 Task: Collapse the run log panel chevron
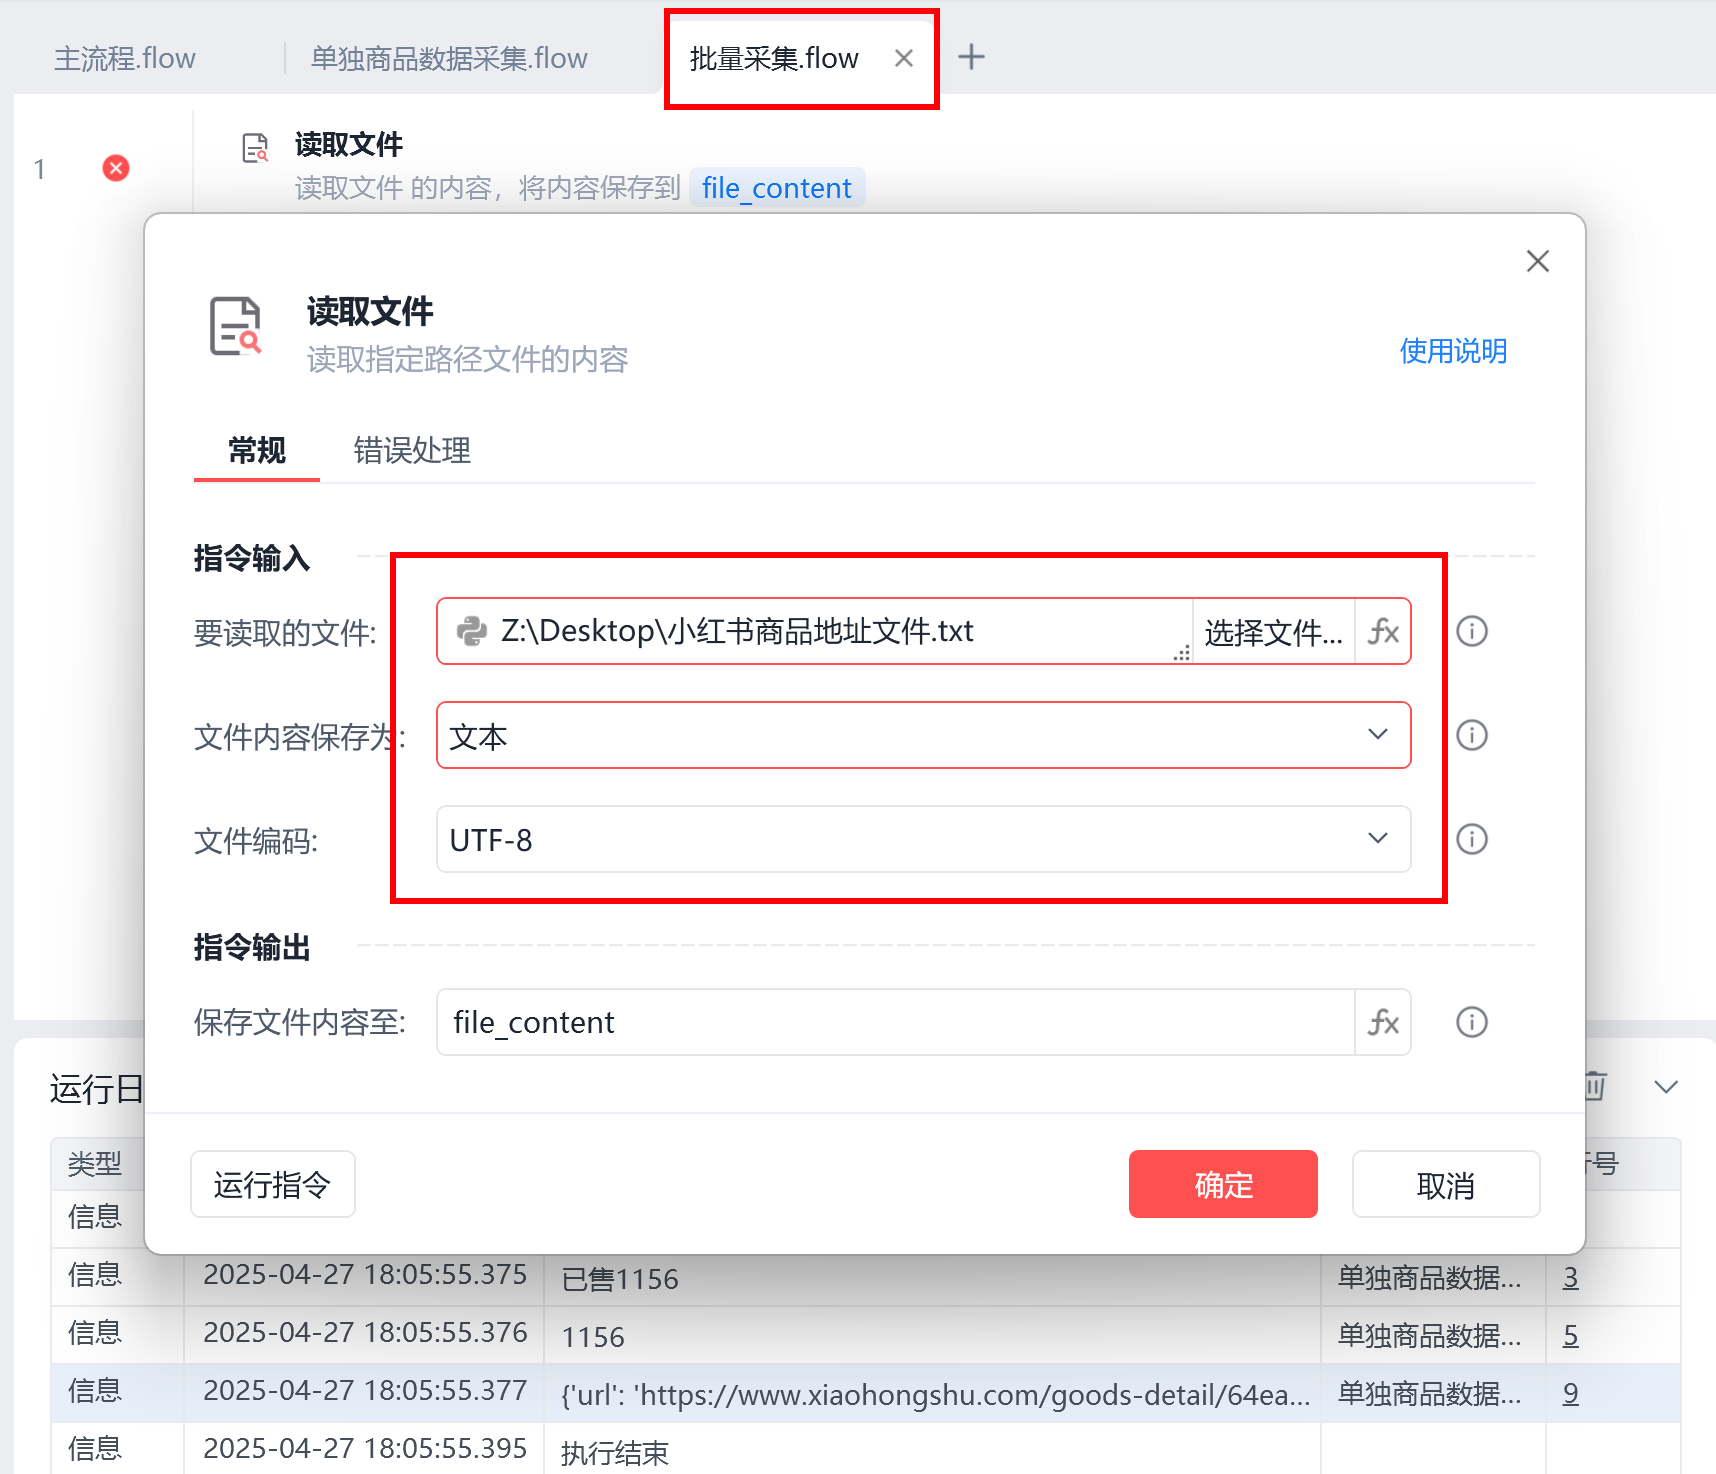coord(1666,1087)
